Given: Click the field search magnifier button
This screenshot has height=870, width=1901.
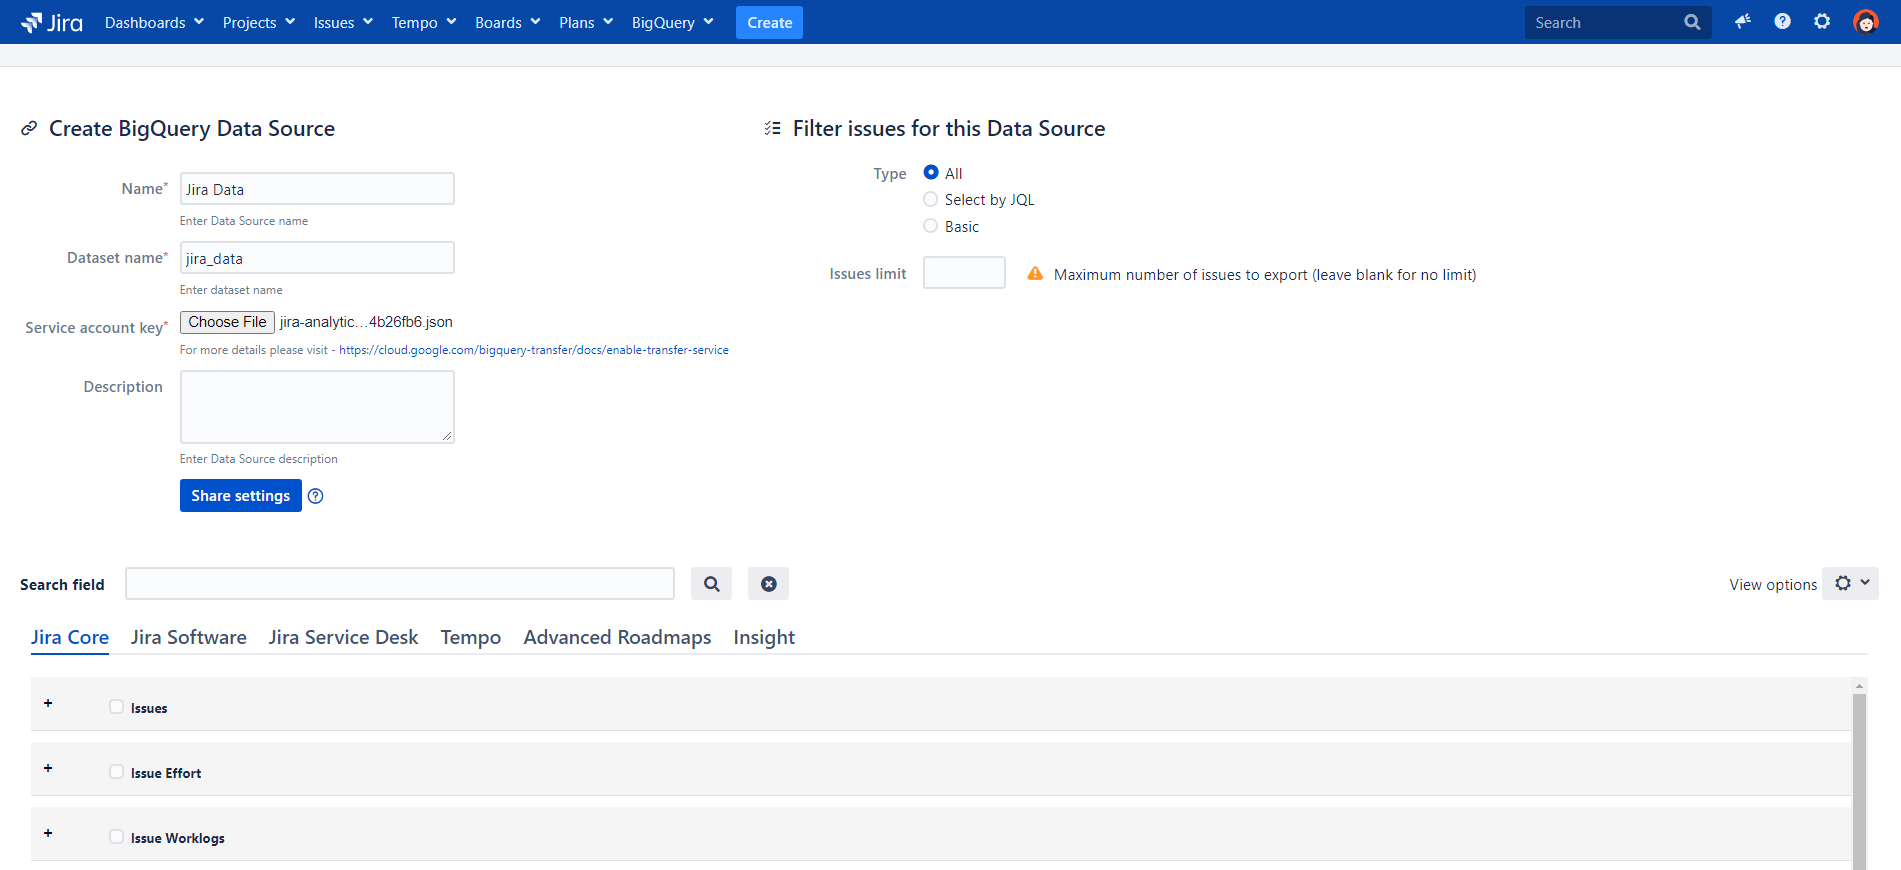Looking at the screenshot, I should pos(711,584).
